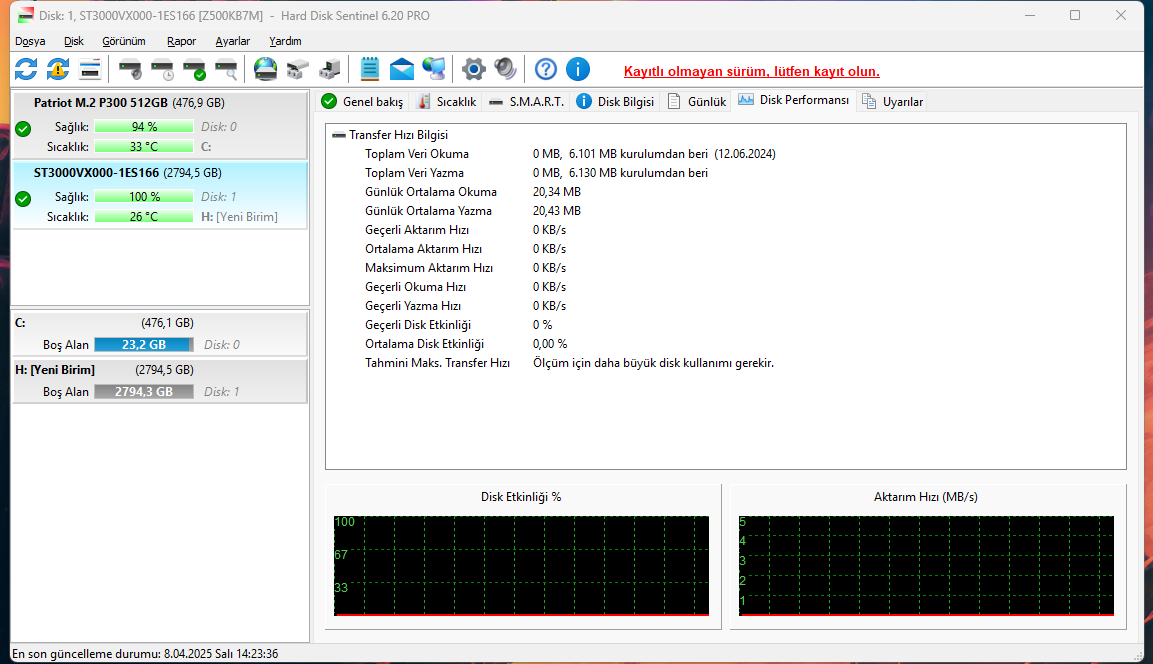Click the Disk Etkinliği % graph
Image resolution: width=1153 pixels, height=664 pixels.
521,565
